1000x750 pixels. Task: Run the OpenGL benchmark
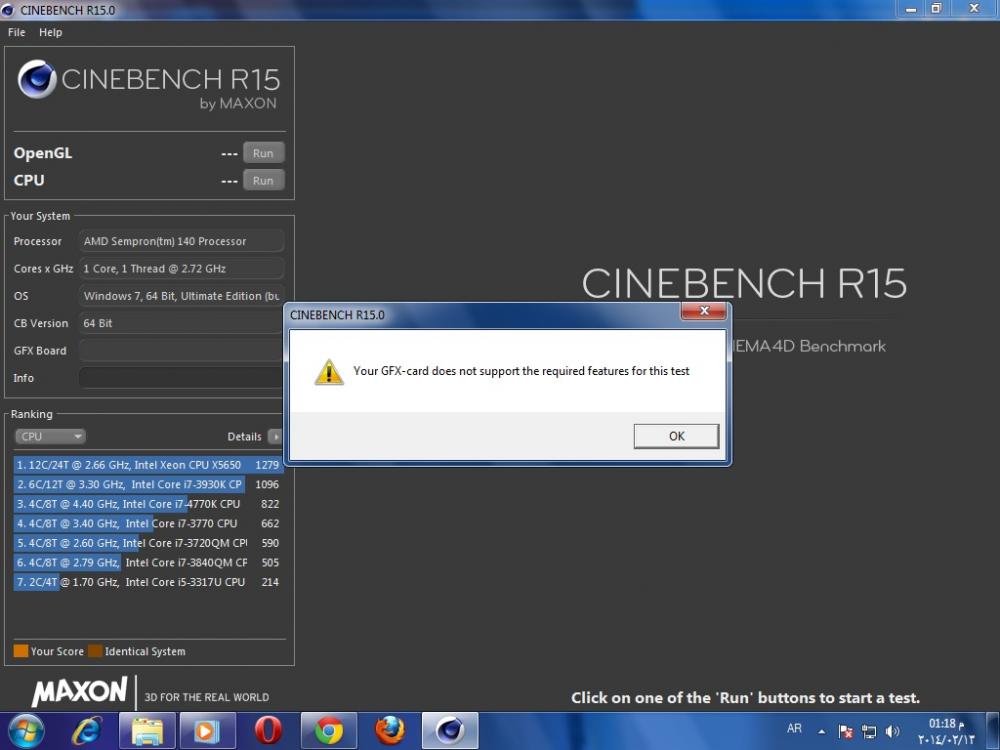coord(263,153)
